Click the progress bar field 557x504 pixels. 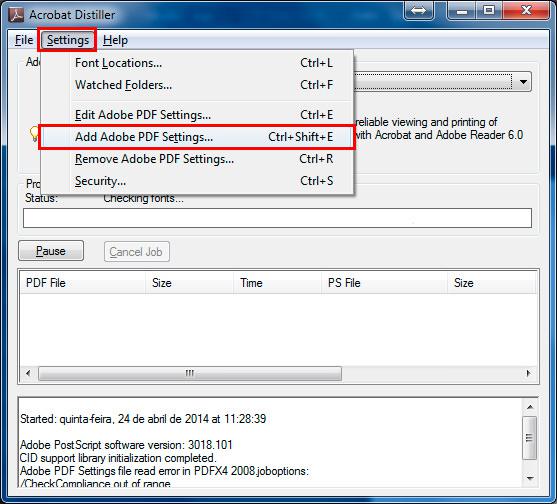(277, 218)
